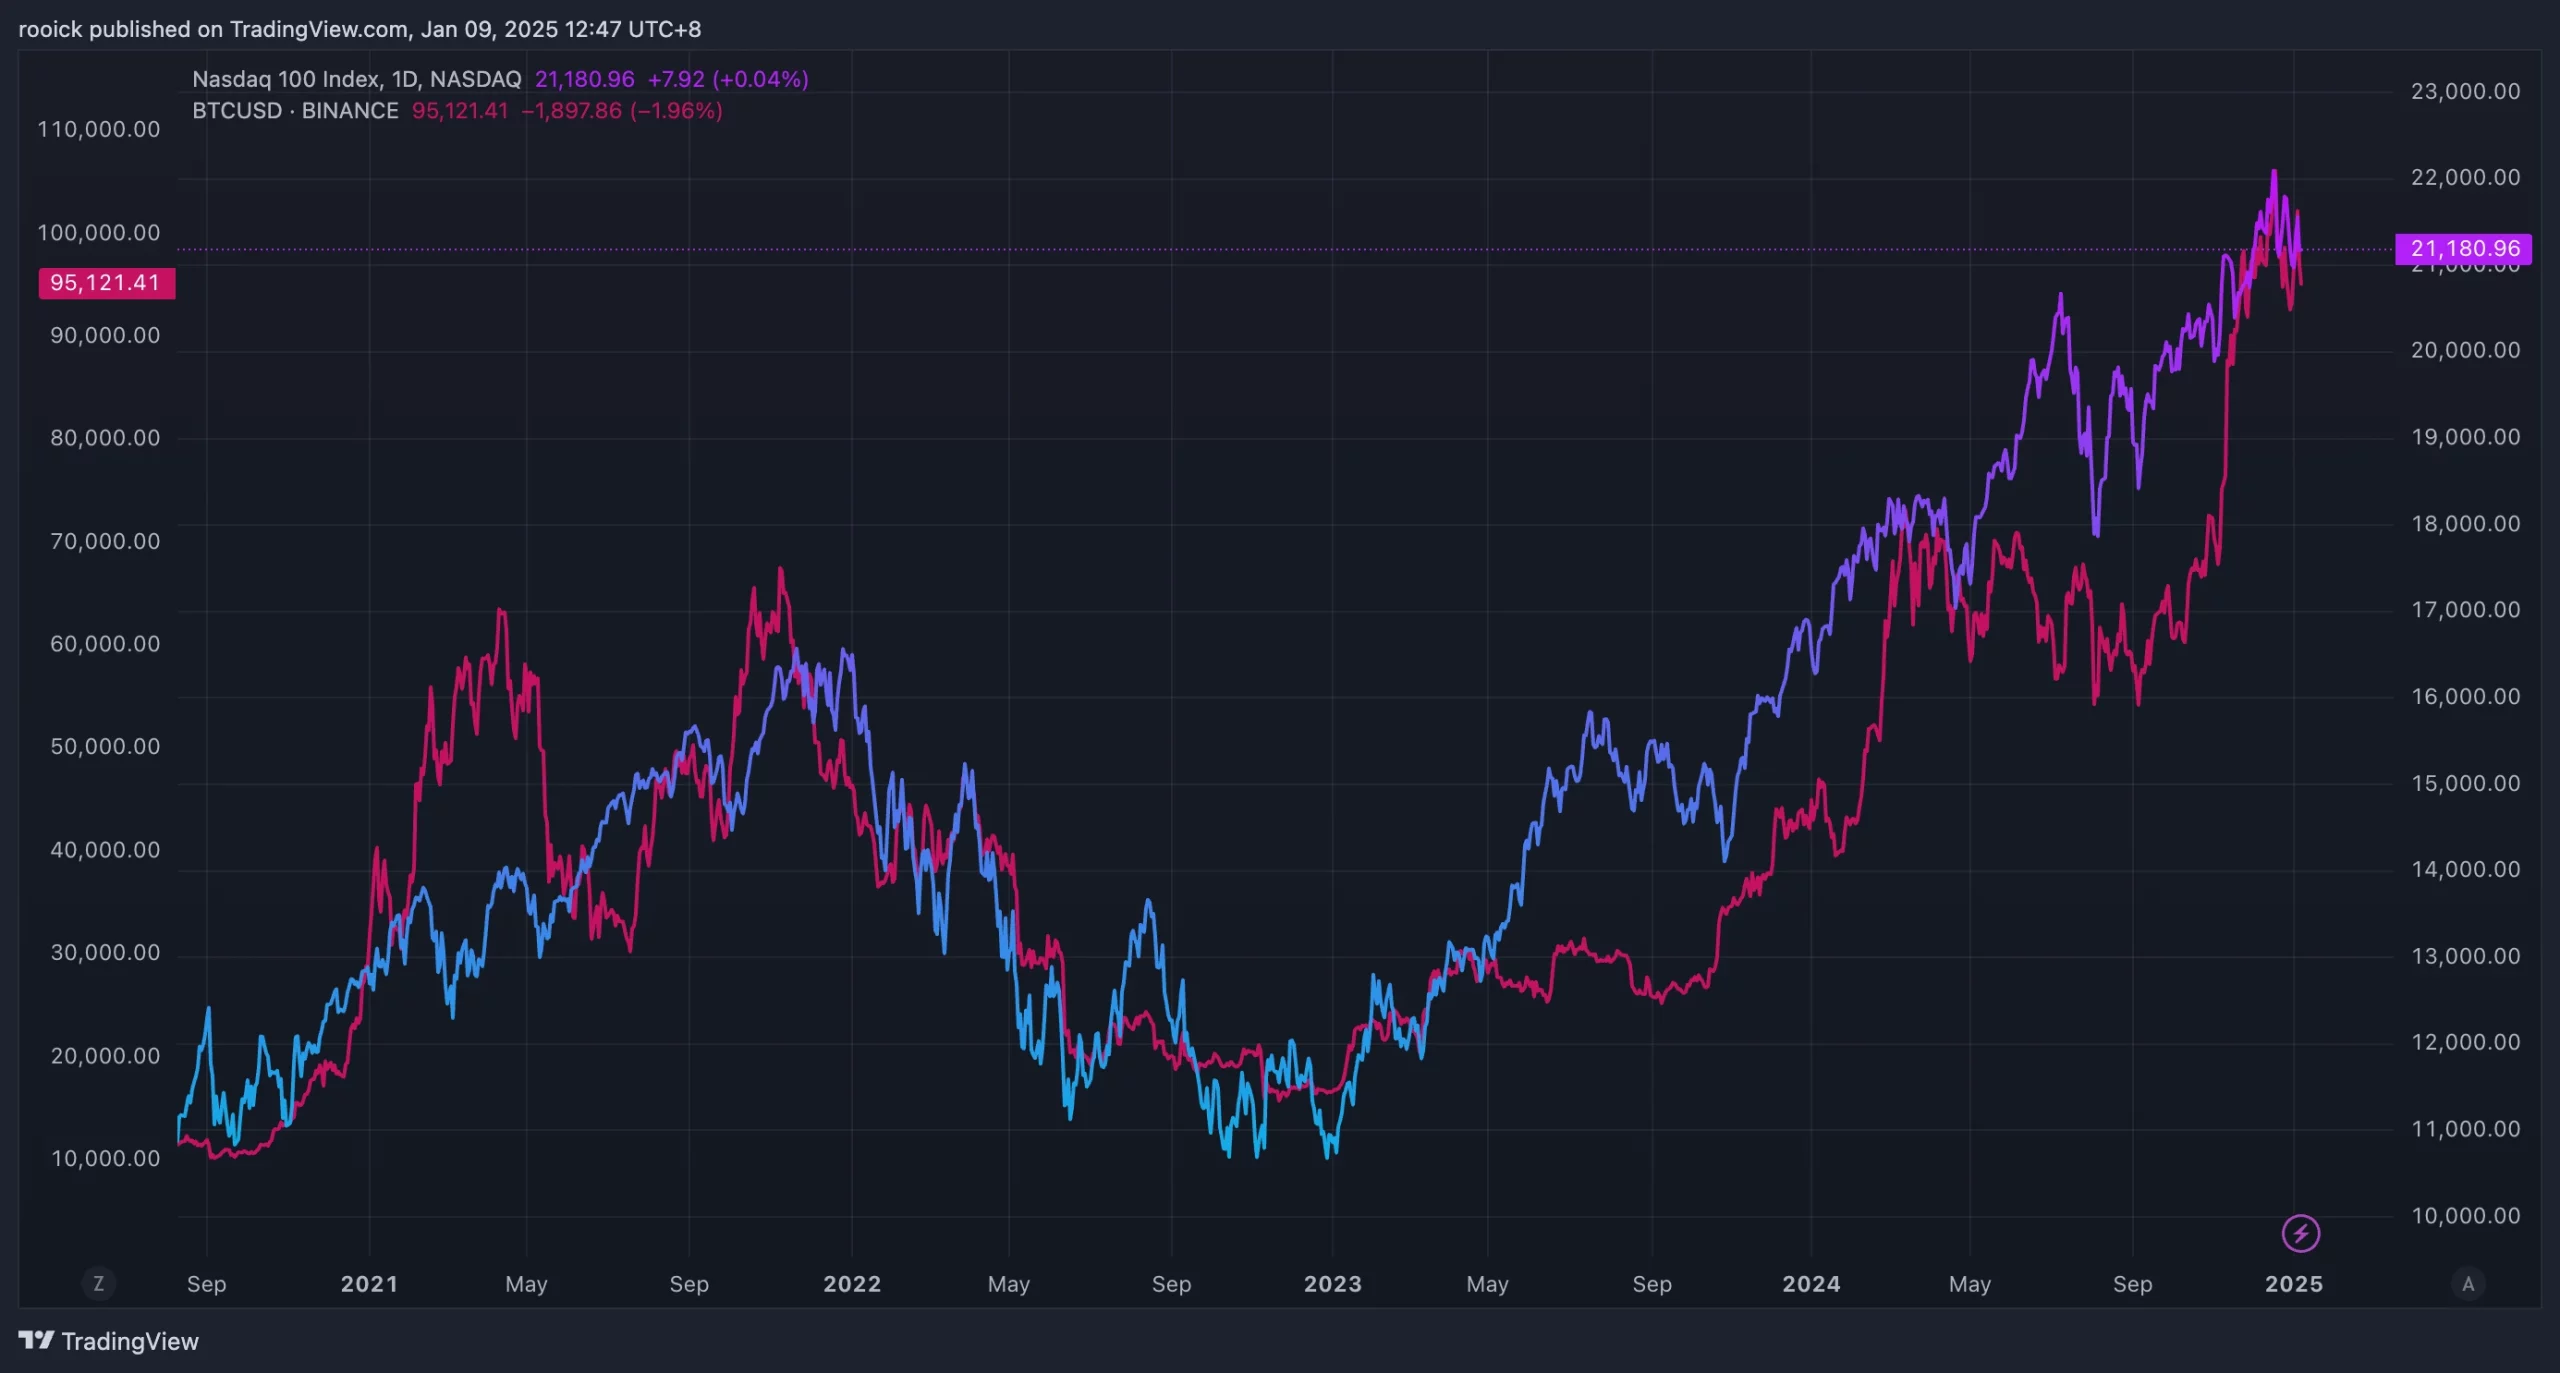Screen dimensions: 2560x1373
Task: Click the Z timezone button
Action: (98, 1283)
